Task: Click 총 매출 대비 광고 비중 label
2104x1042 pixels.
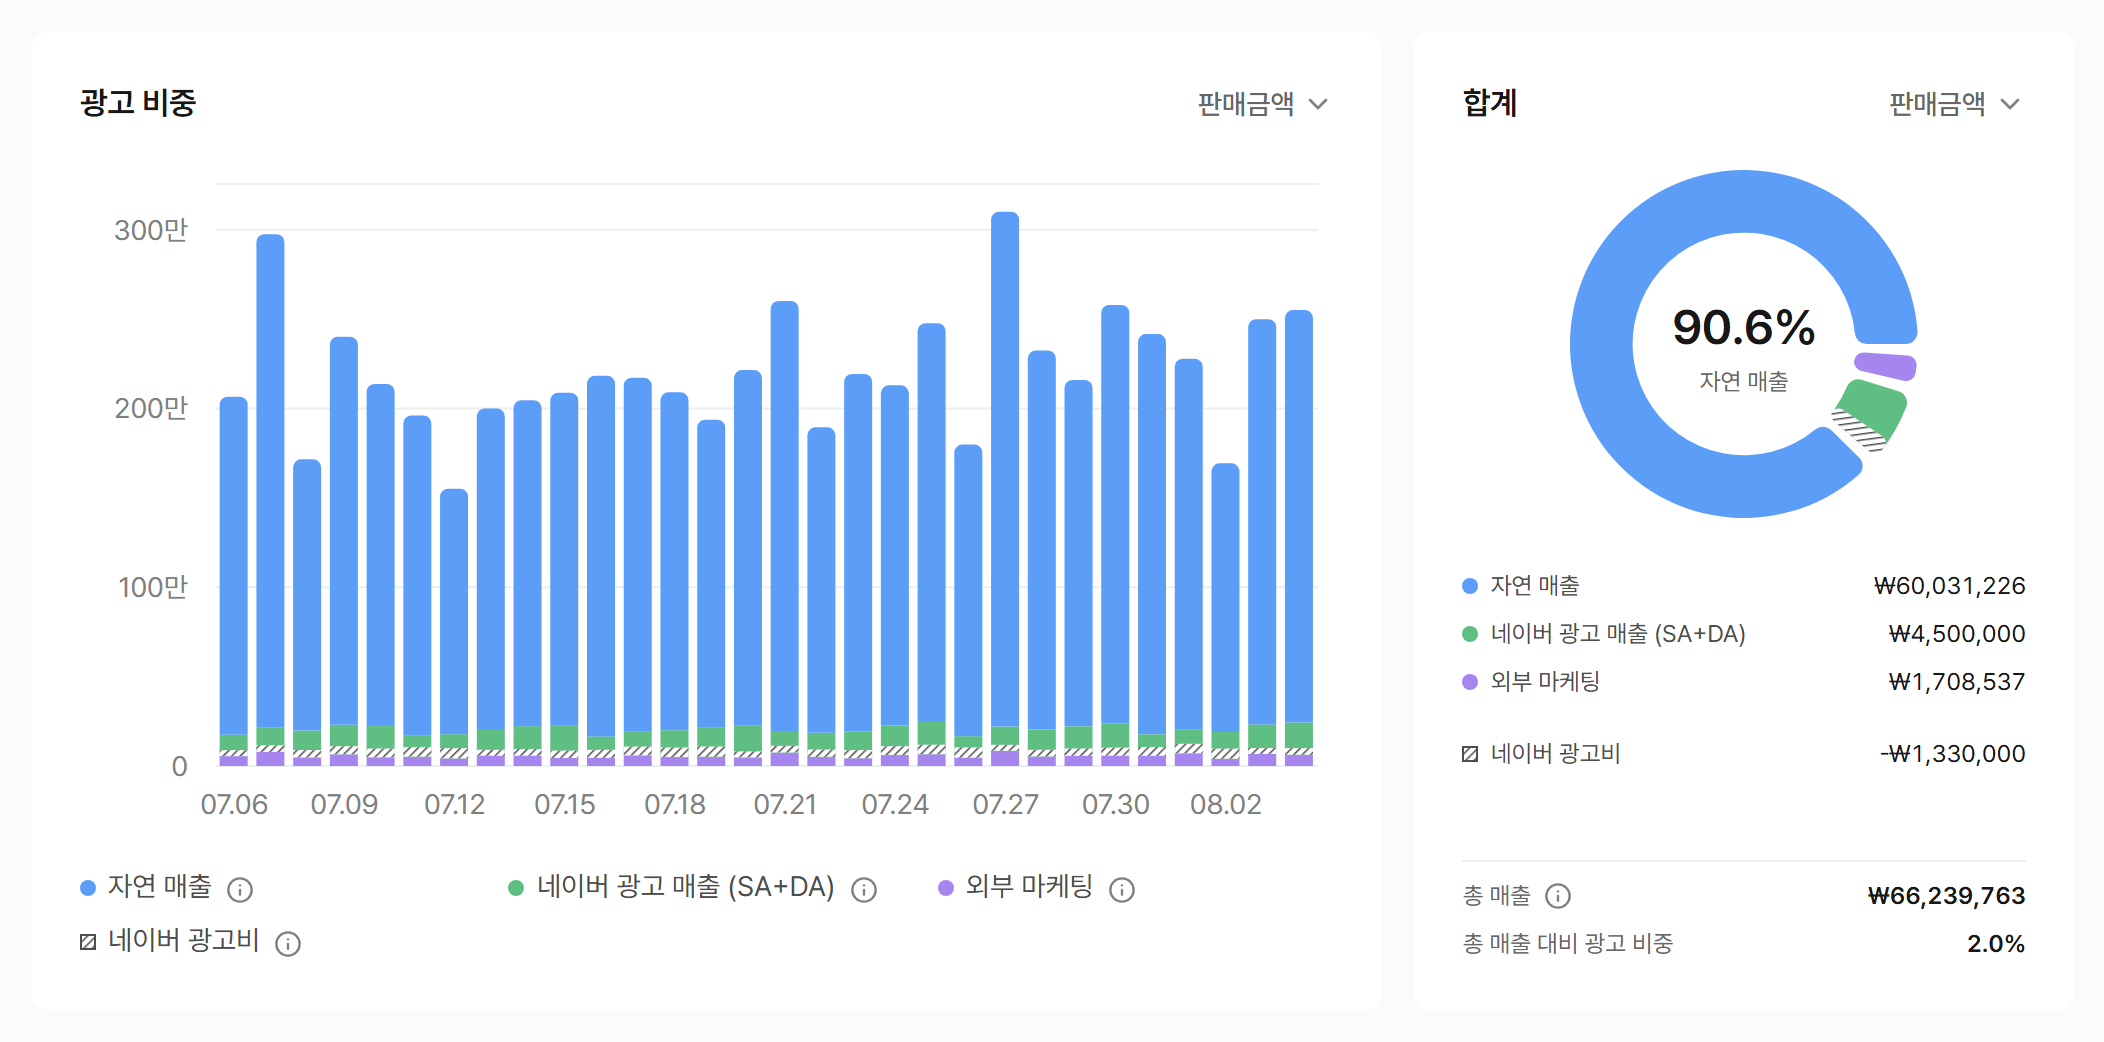Action: point(1568,944)
